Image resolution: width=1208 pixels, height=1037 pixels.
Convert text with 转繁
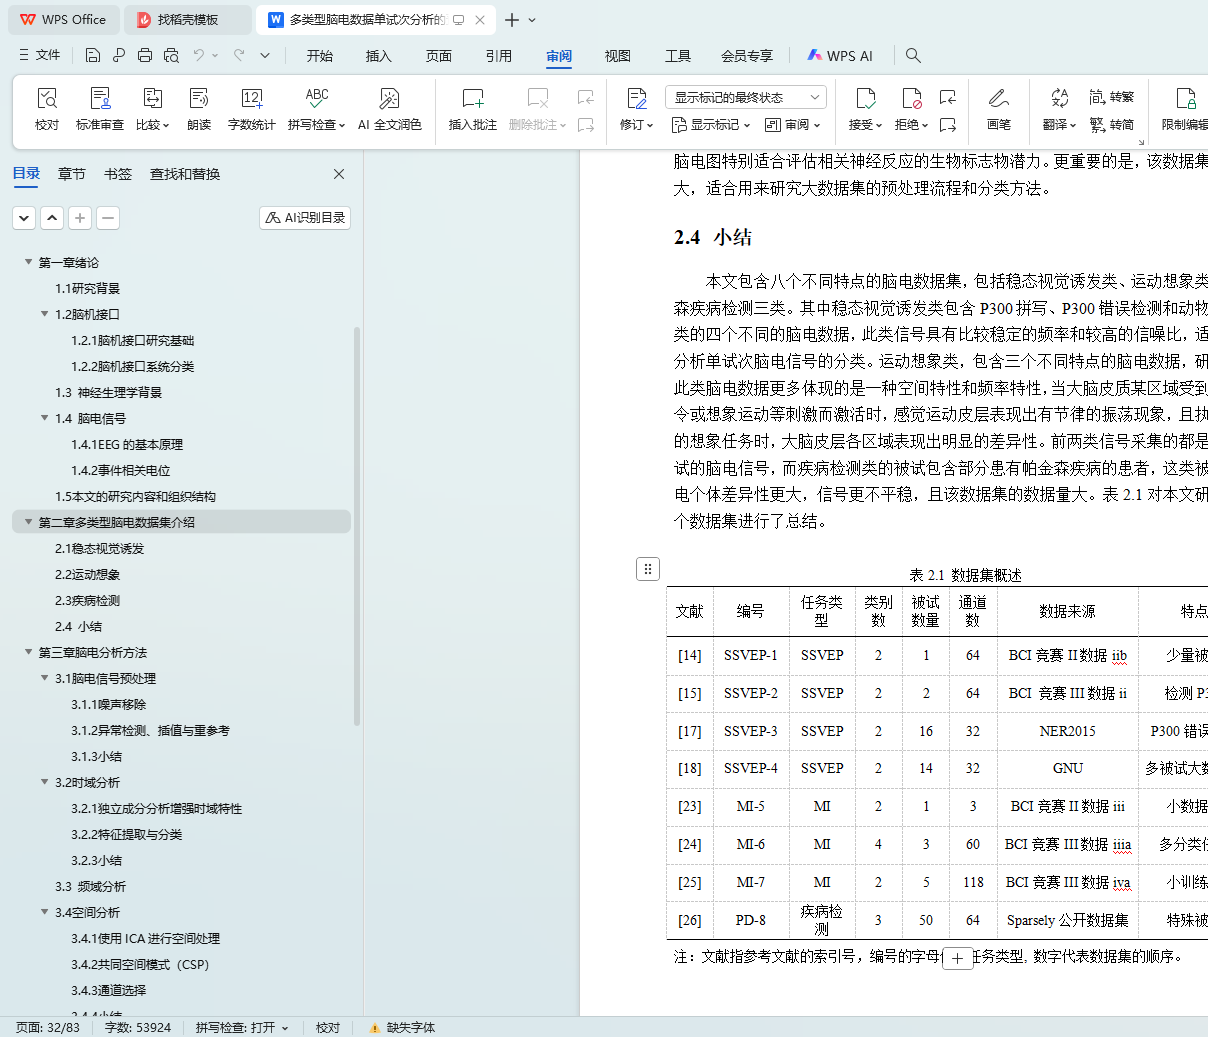[x=1112, y=97]
